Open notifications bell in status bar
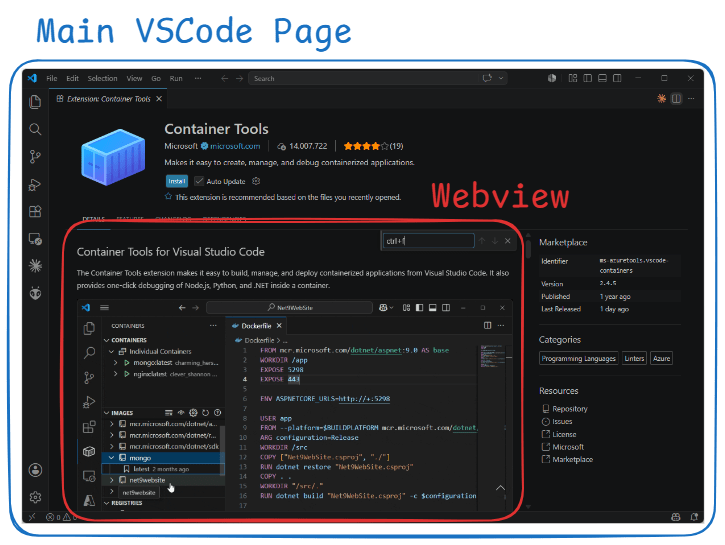This screenshot has height=545, width=725. [x=694, y=517]
